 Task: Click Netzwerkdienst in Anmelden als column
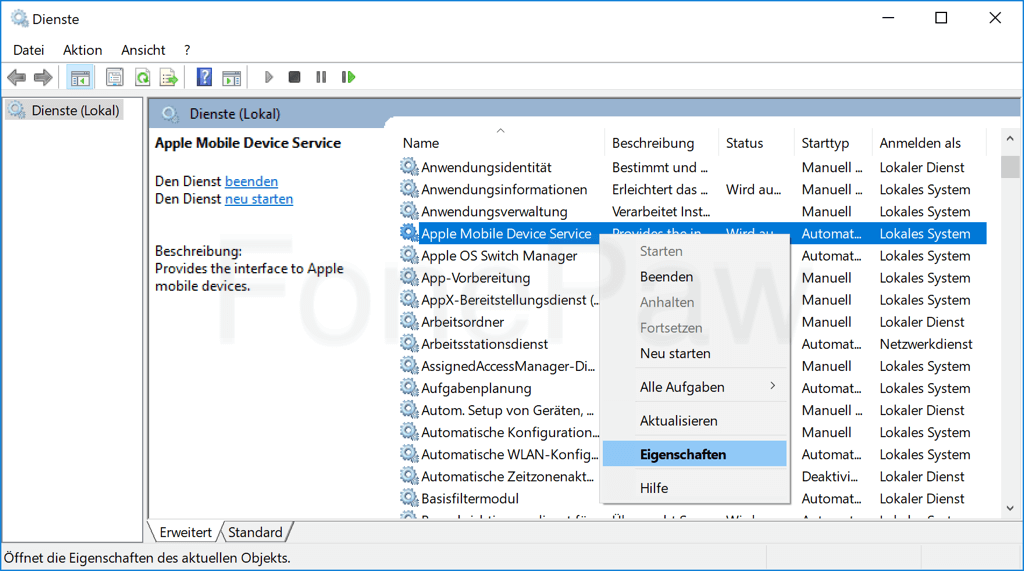[925, 344]
